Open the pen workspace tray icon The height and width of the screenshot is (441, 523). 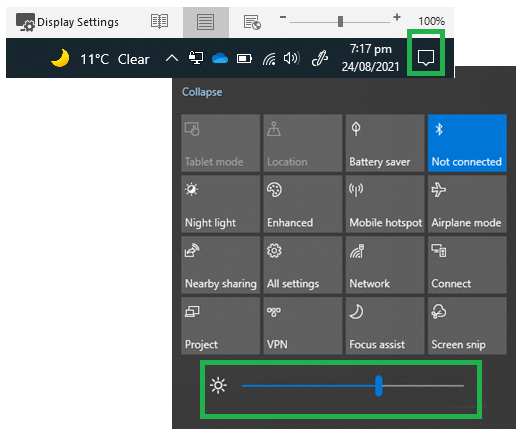click(320, 58)
